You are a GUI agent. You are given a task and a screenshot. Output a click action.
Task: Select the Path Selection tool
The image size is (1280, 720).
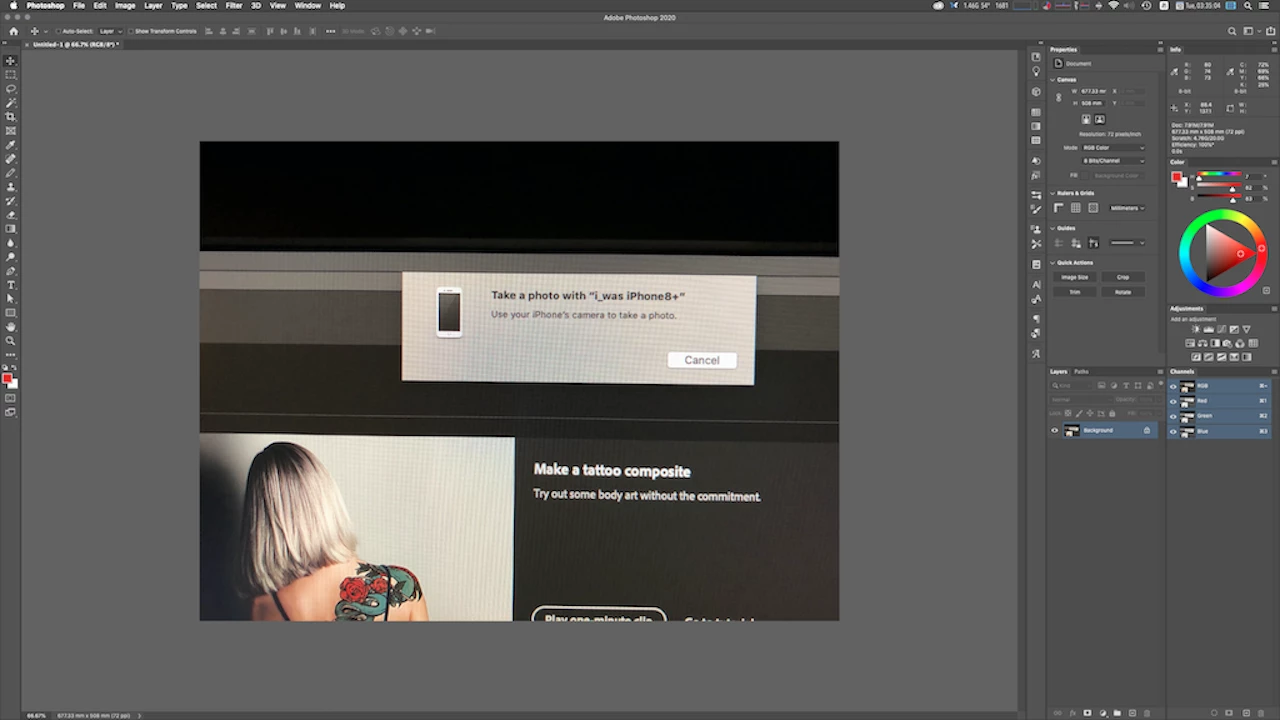point(11,299)
